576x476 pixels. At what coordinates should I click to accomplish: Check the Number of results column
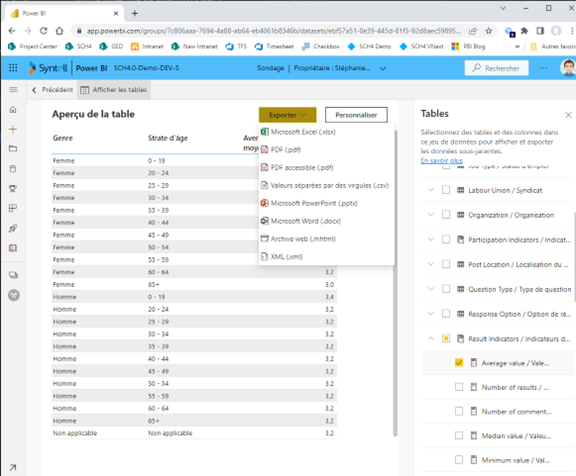[459, 387]
